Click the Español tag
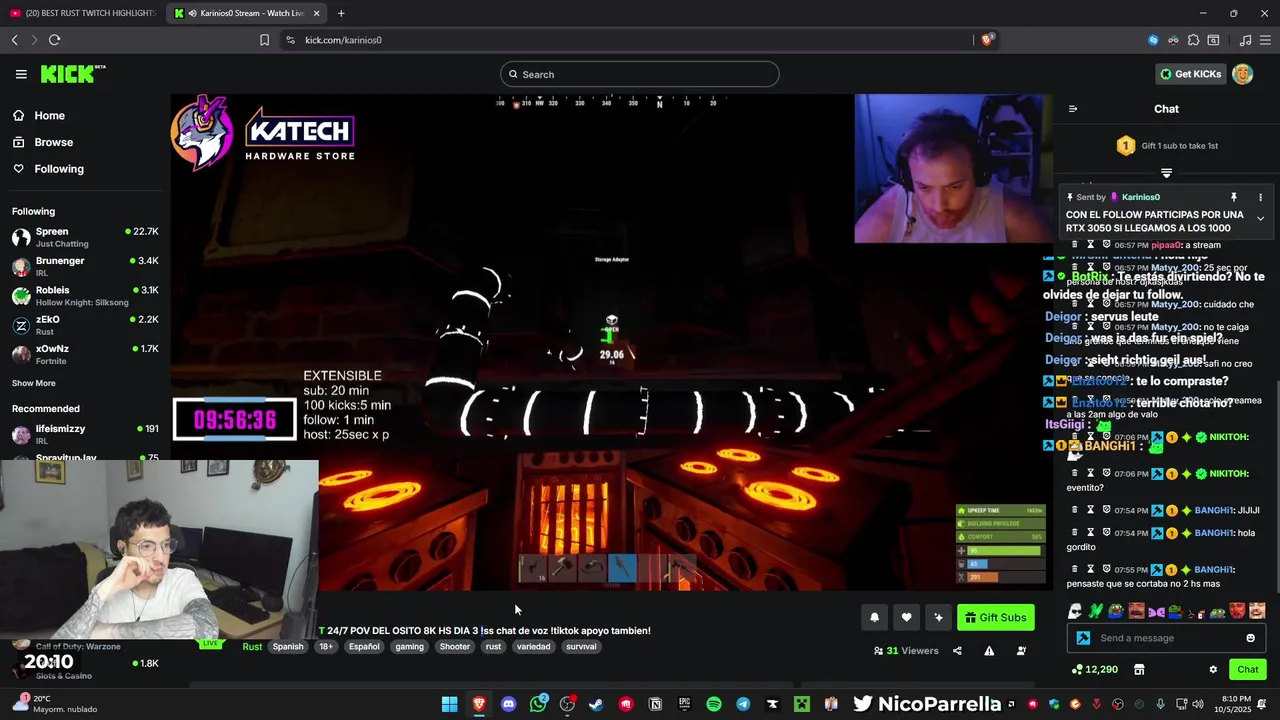Image resolution: width=1280 pixels, height=720 pixels. tap(364, 647)
